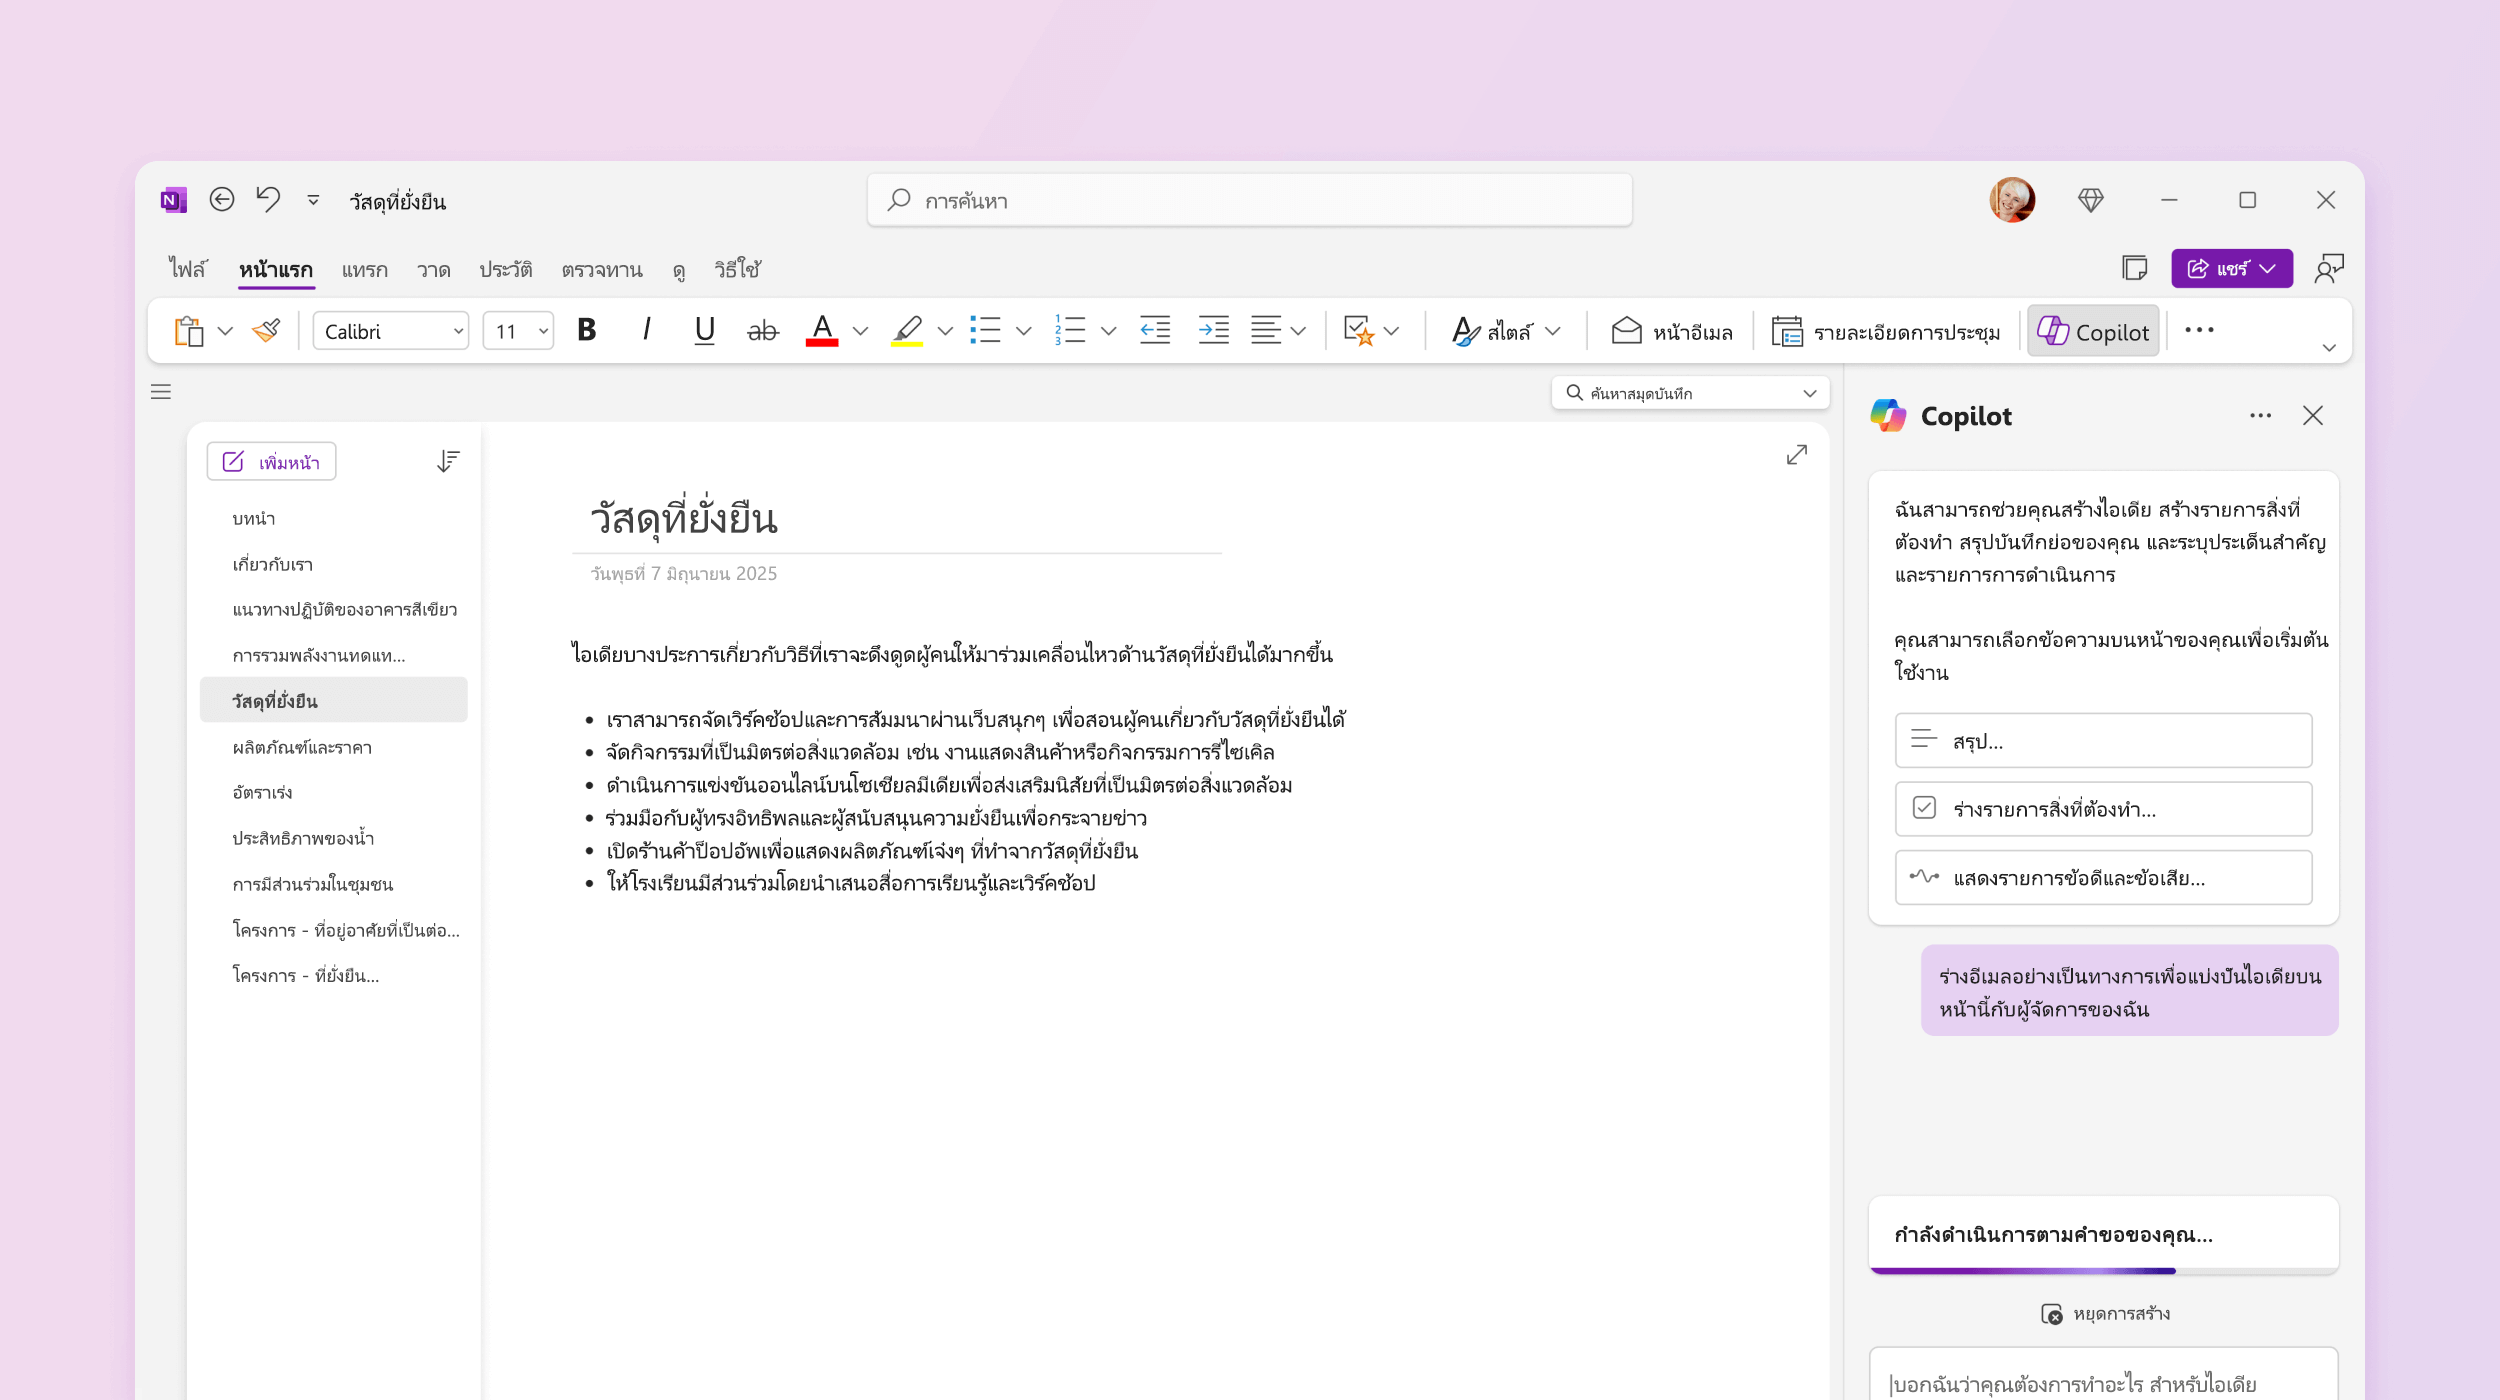Undo the last action
Viewport: 2500px width, 1400px height.
coord(268,200)
